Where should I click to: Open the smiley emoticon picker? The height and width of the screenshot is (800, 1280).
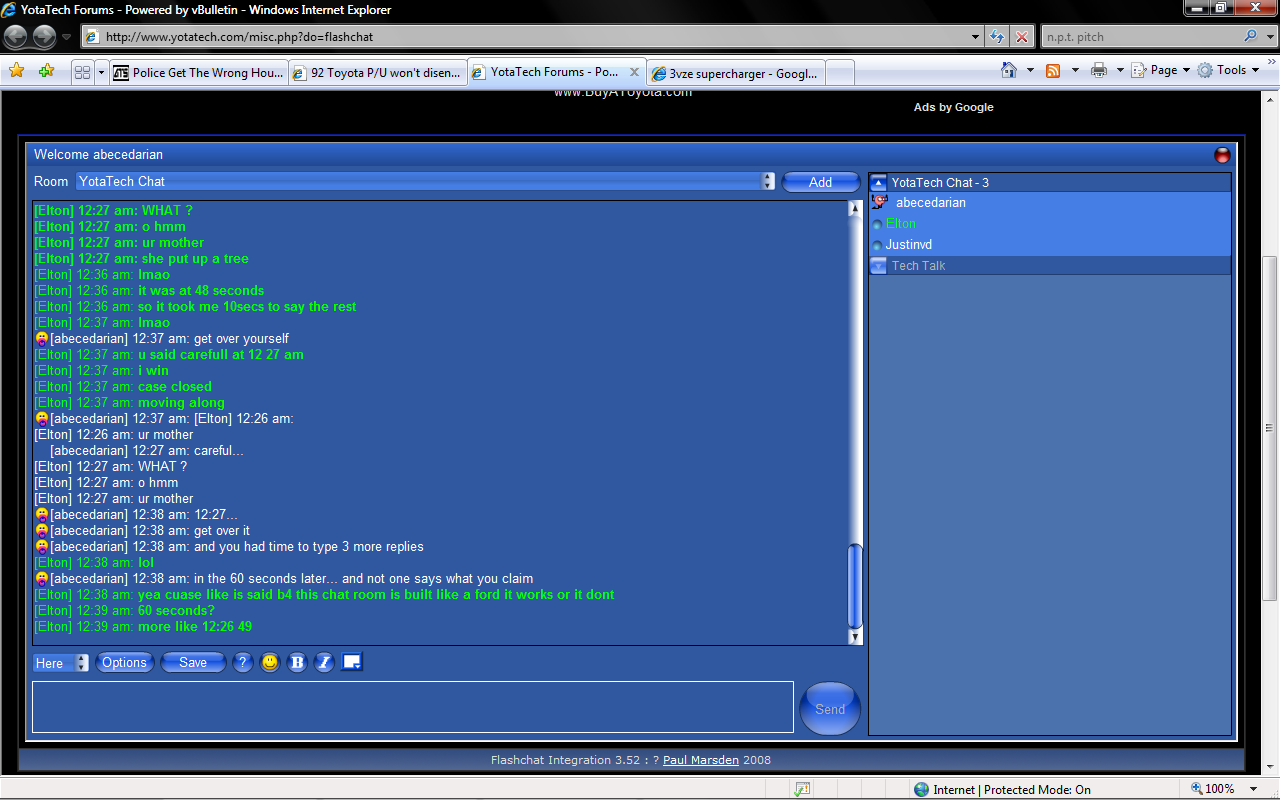pyautogui.click(x=270, y=663)
